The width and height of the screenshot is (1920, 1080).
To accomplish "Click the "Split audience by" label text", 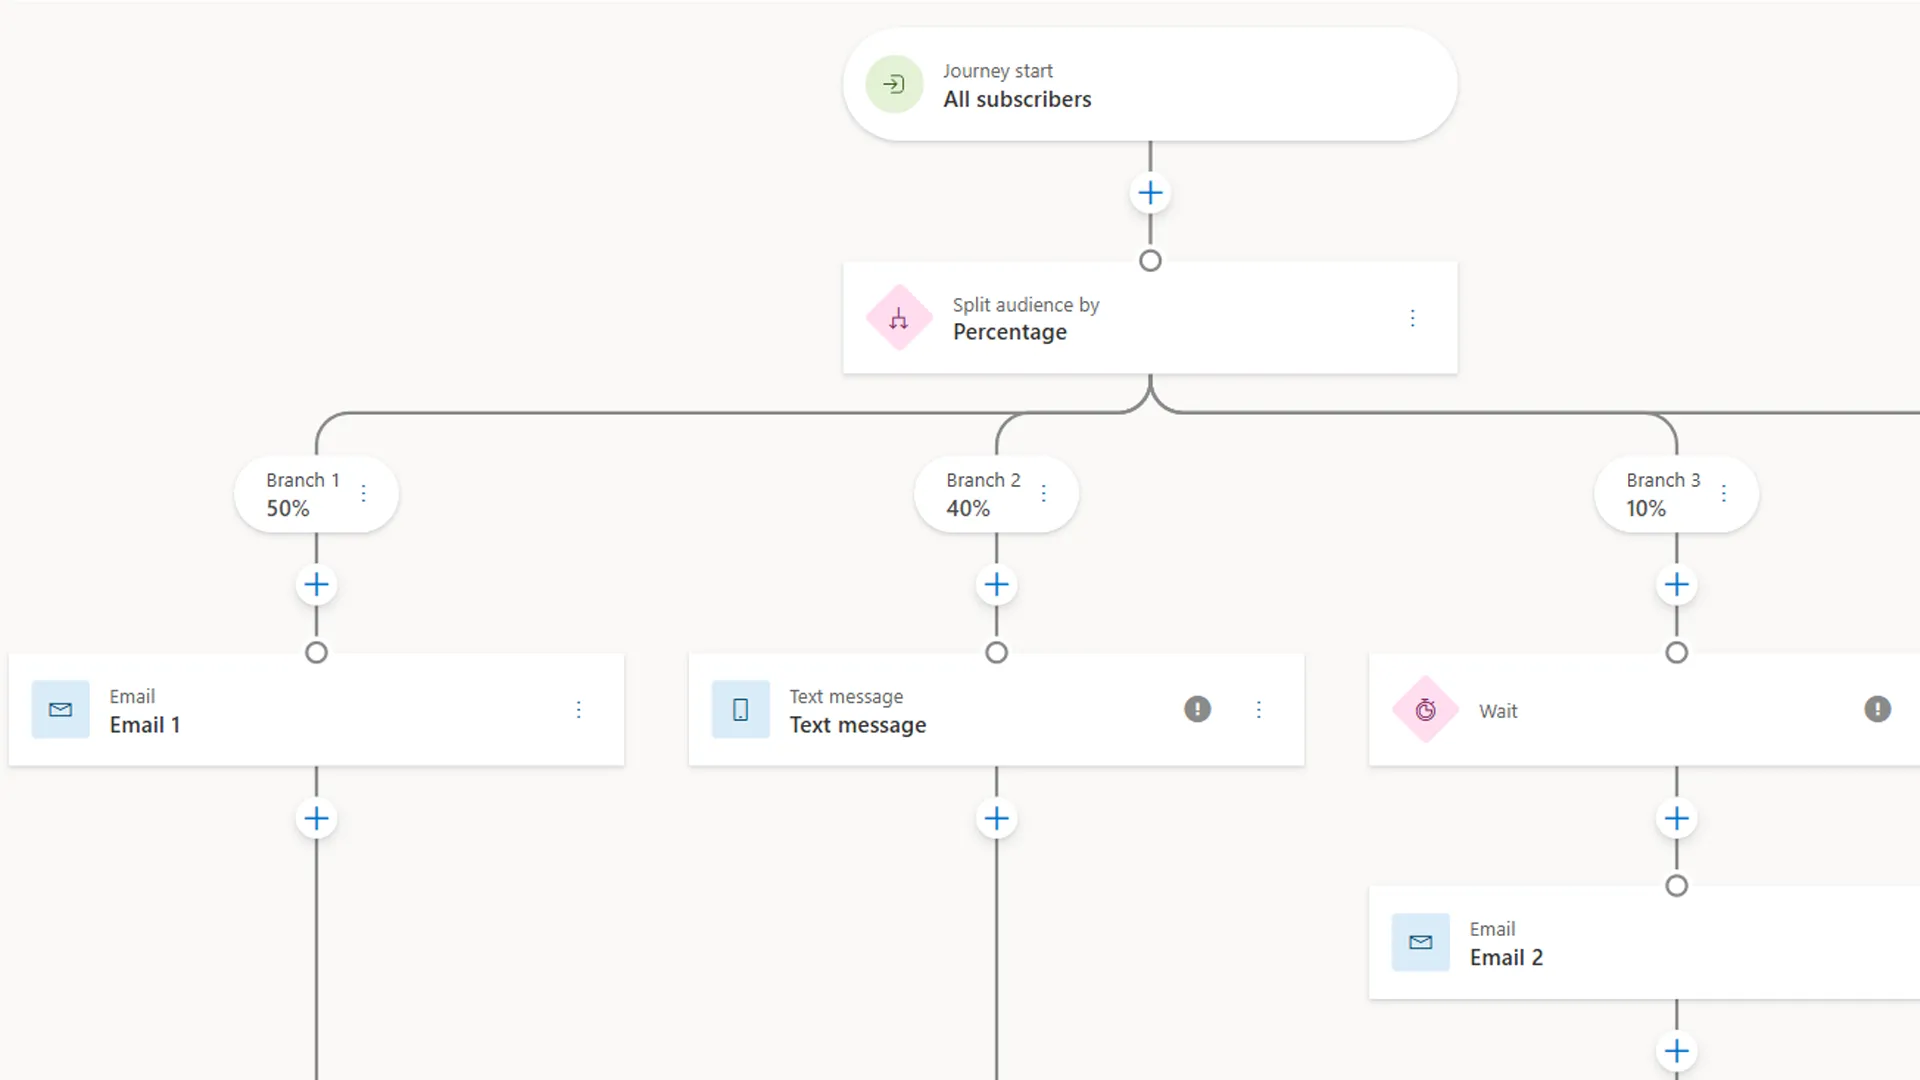I will pos(1026,305).
